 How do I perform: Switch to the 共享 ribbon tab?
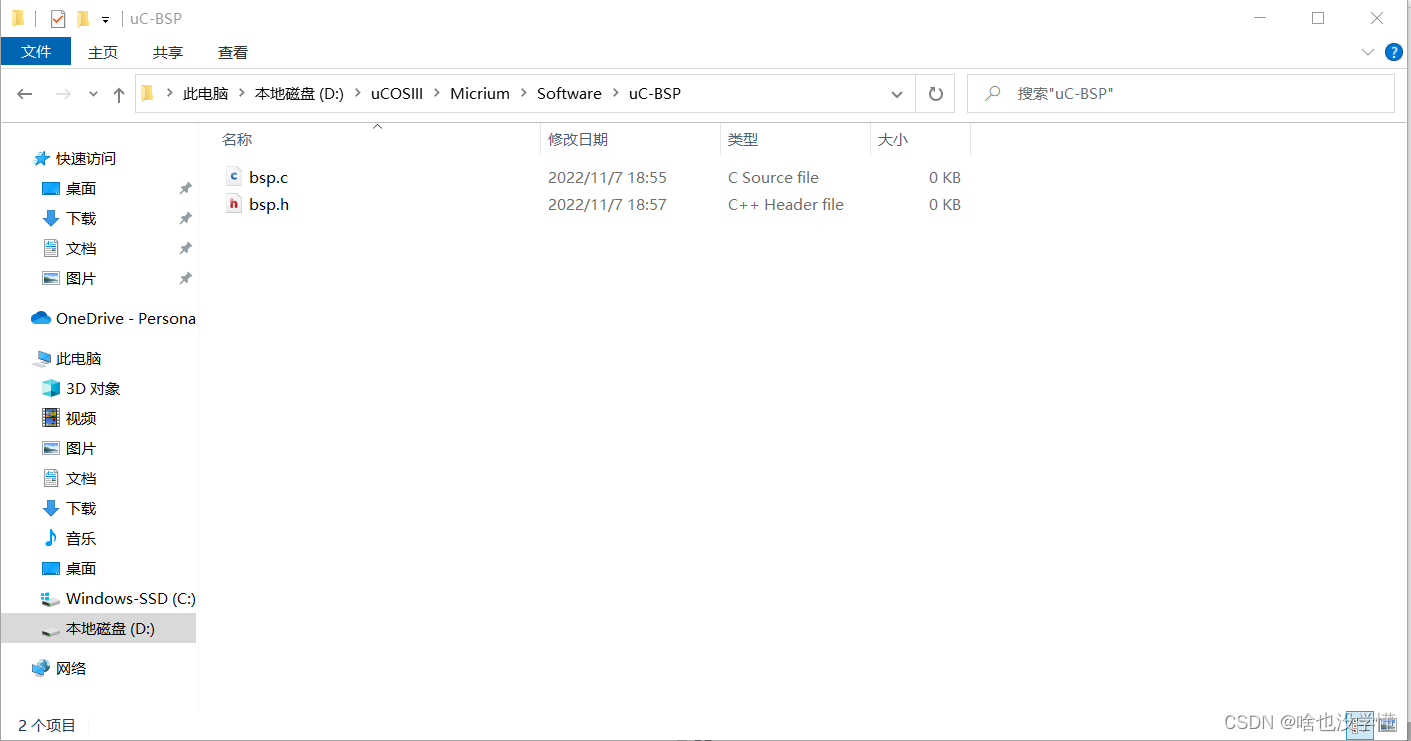(x=168, y=52)
